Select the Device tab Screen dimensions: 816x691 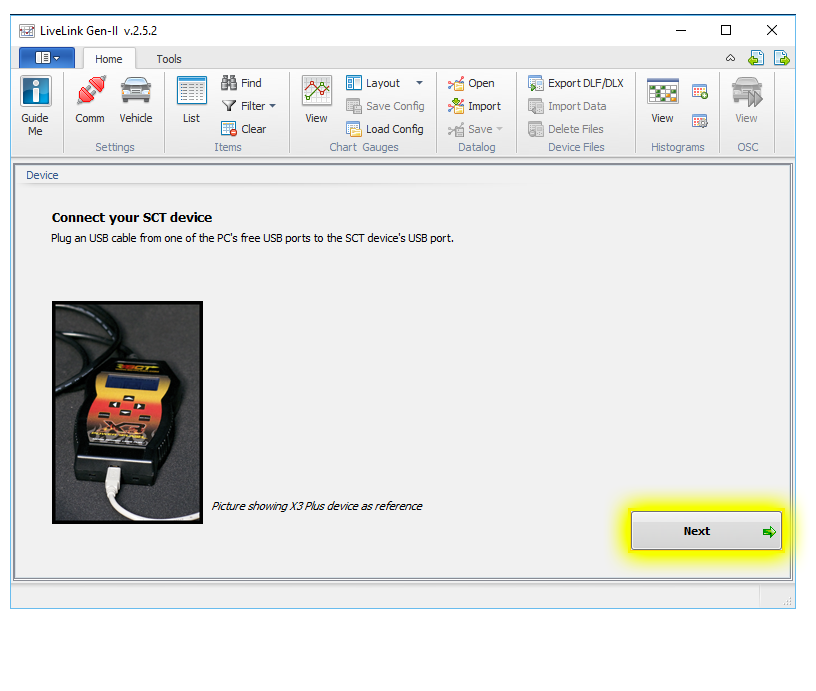point(42,175)
